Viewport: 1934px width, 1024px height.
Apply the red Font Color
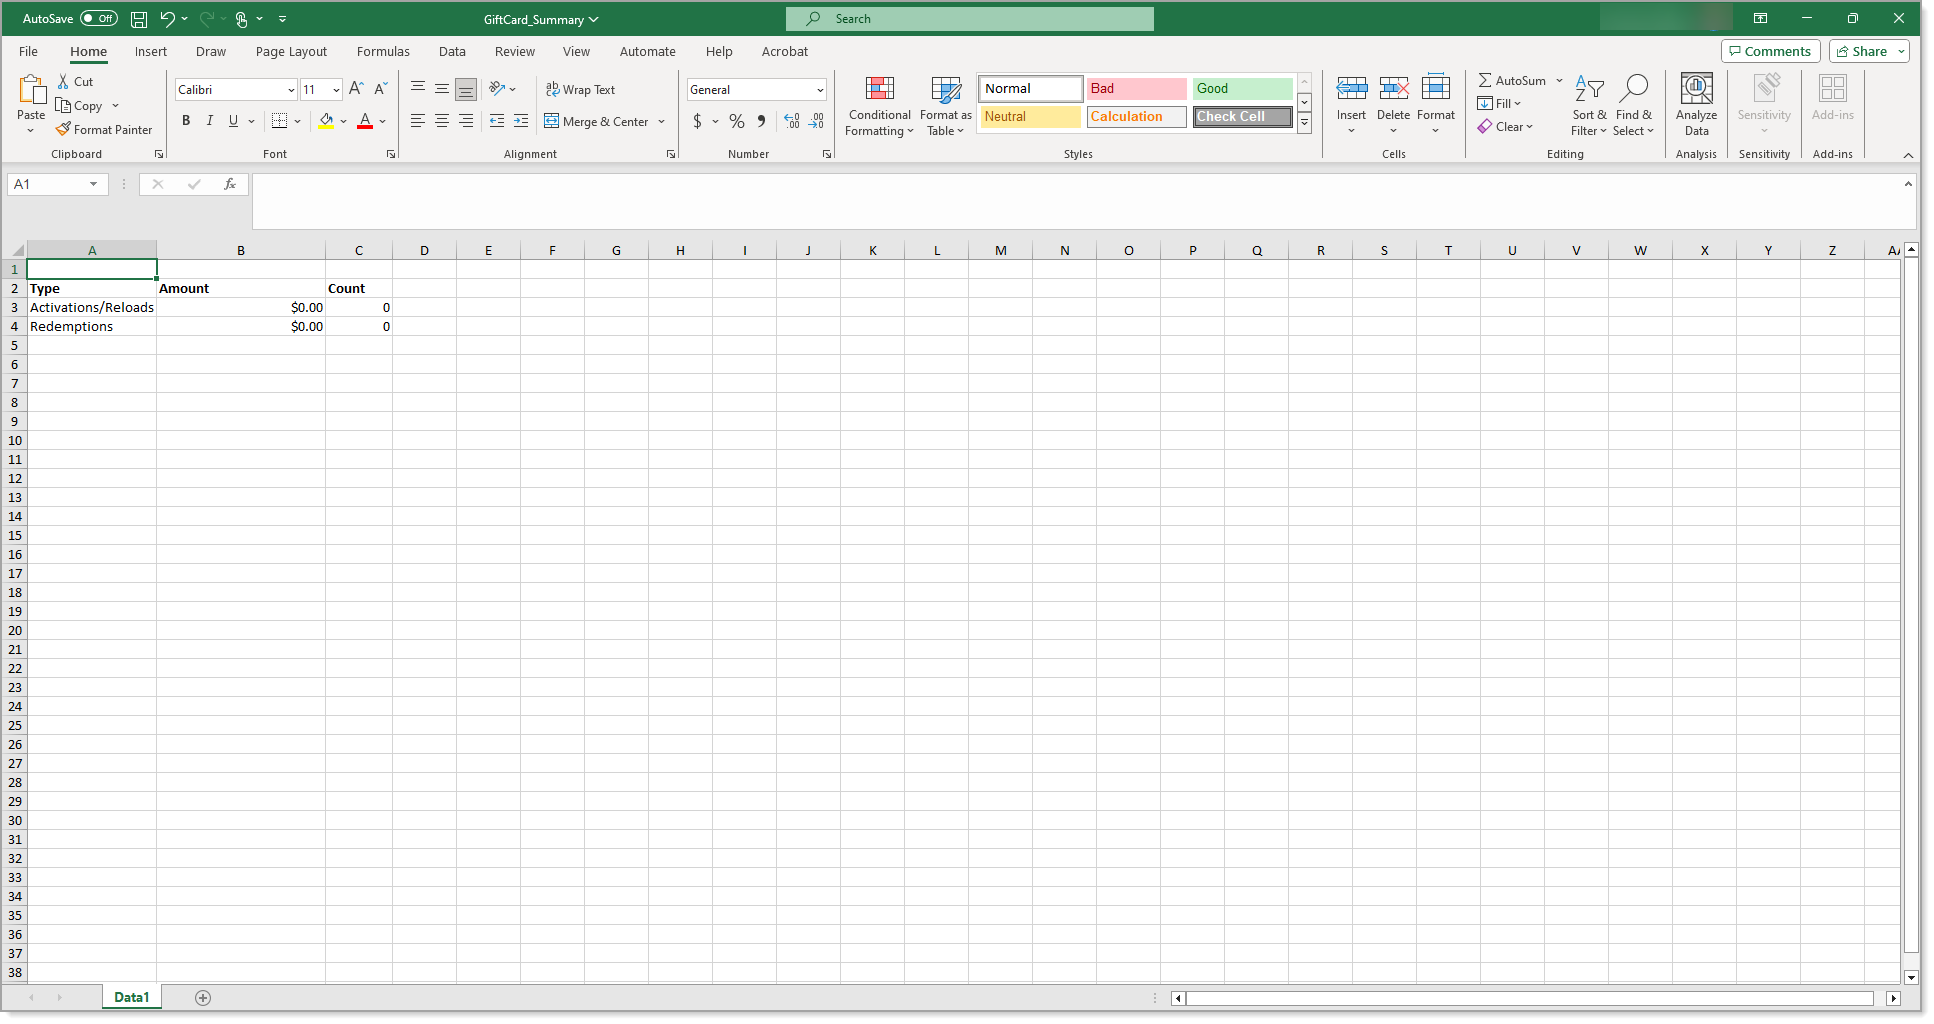point(365,121)
